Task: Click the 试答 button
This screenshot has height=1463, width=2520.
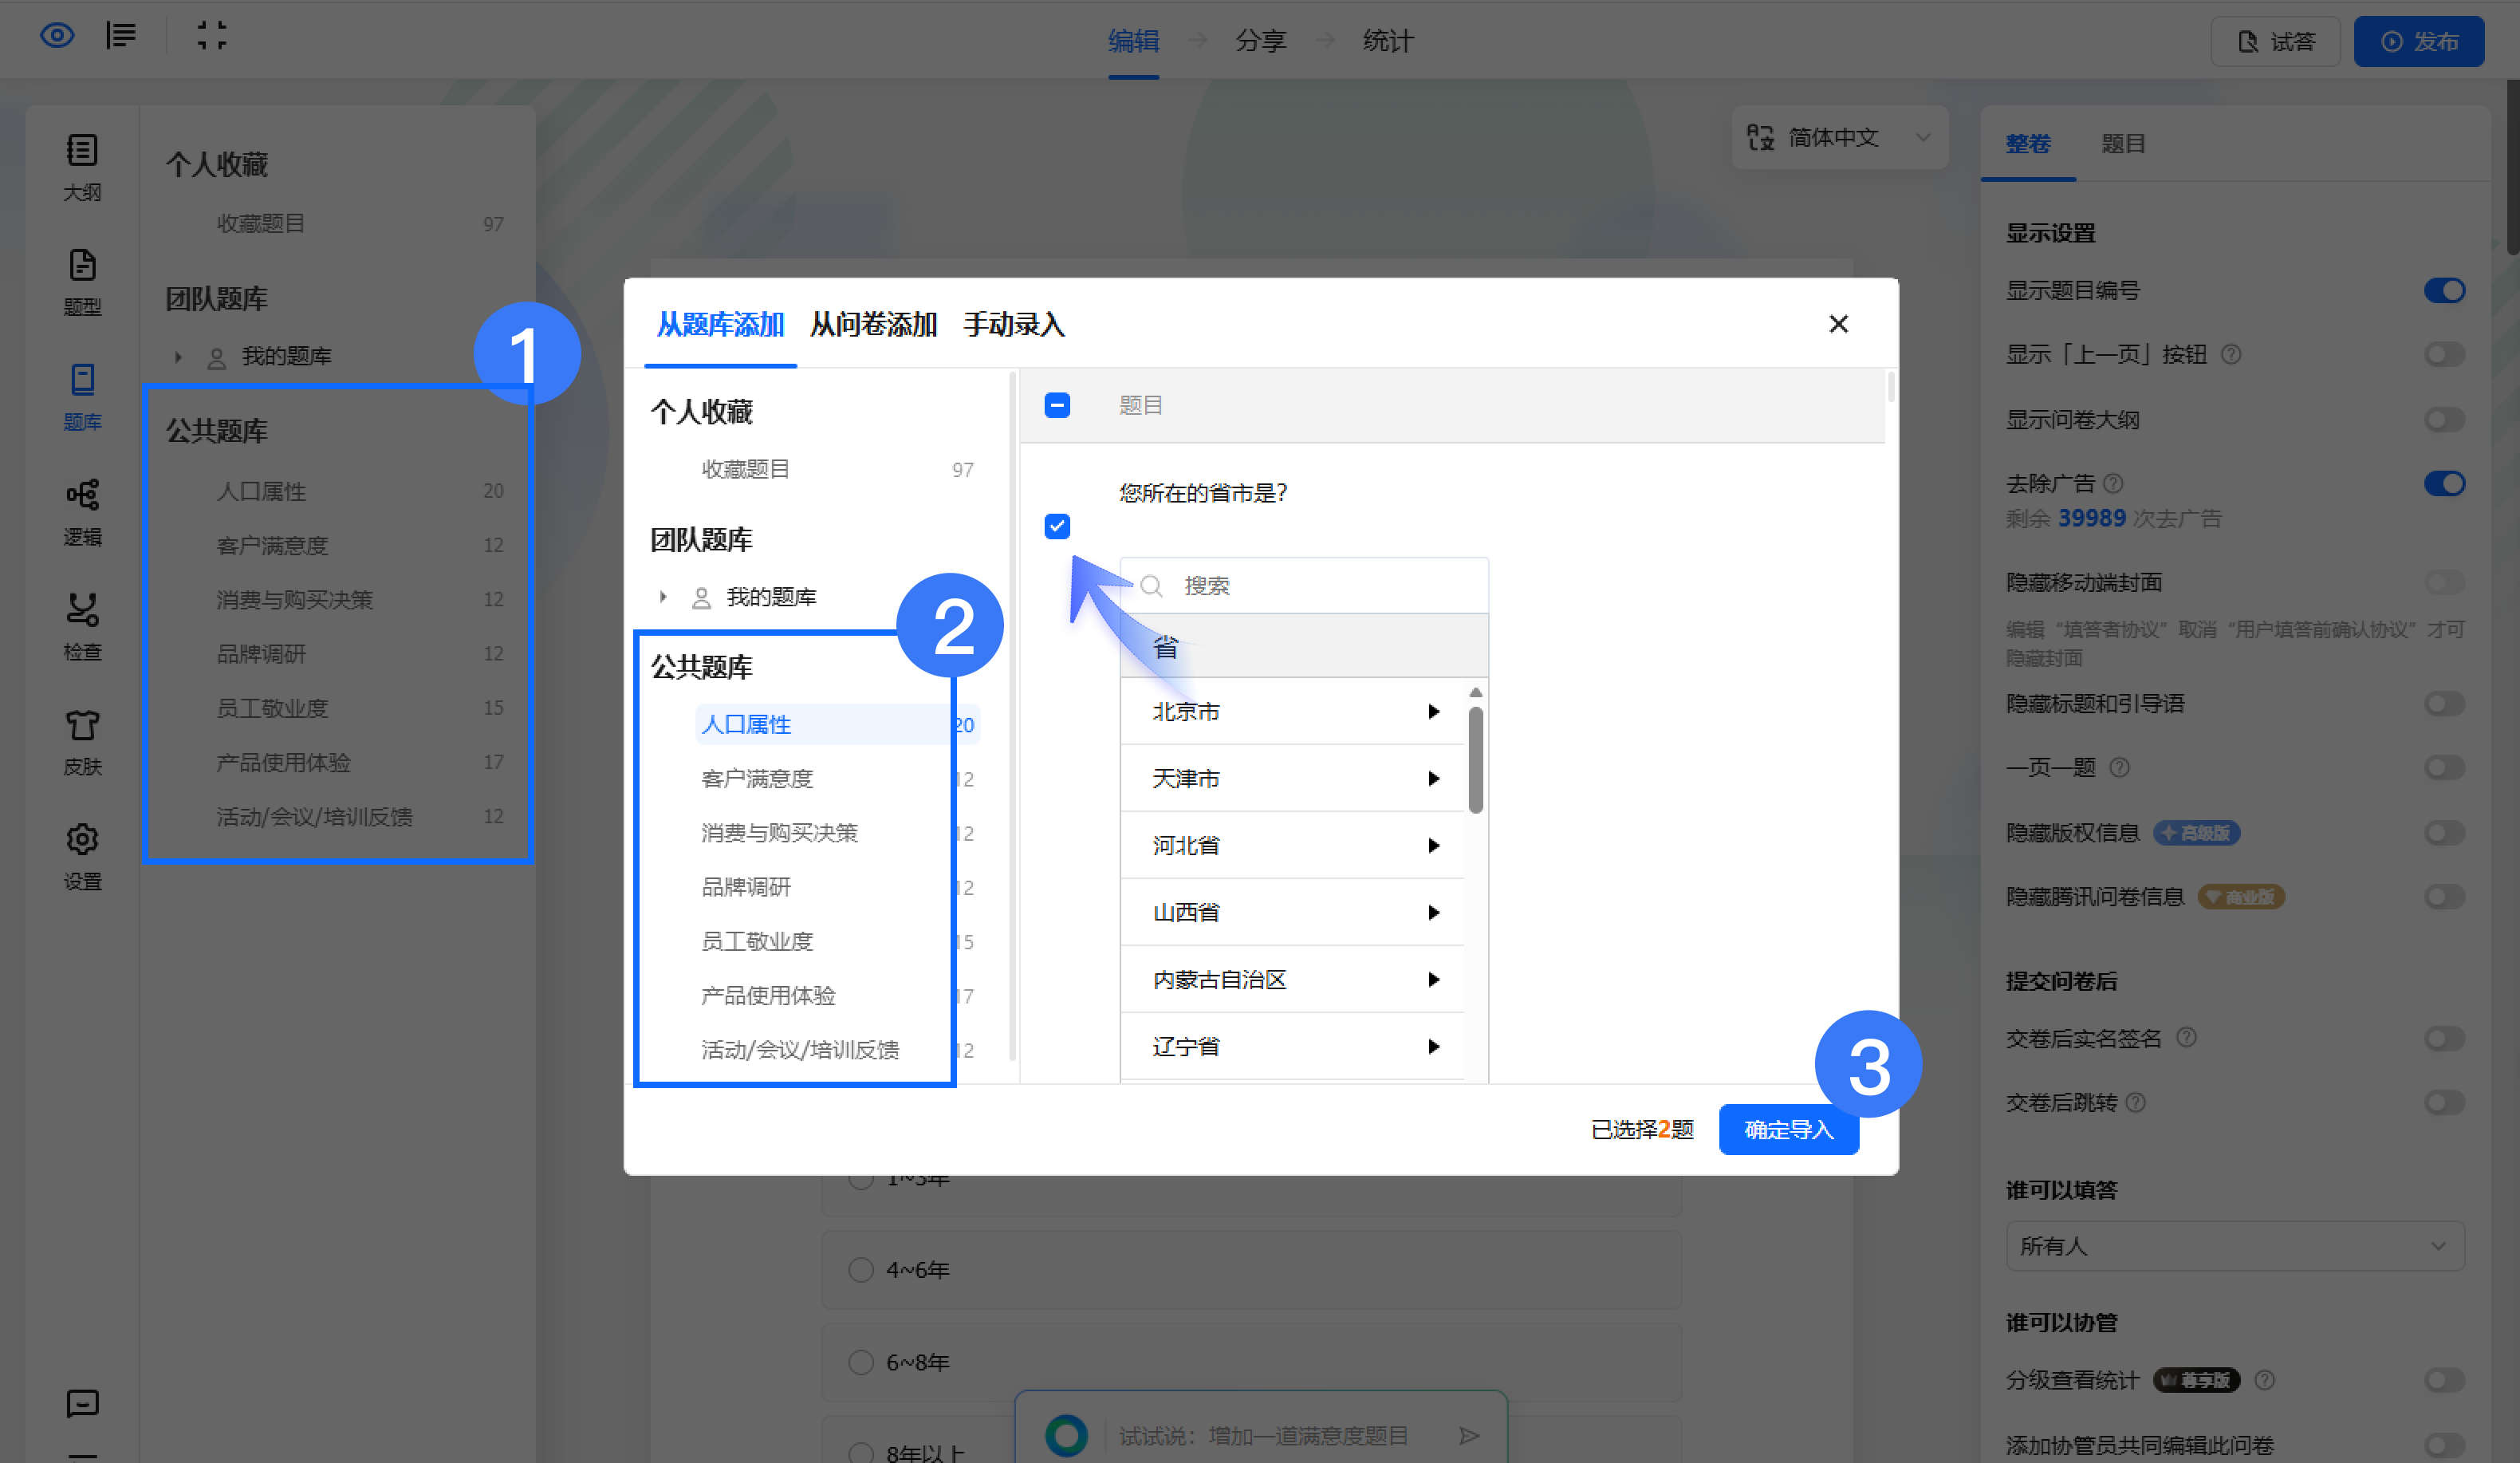Action: [2275, 41]
